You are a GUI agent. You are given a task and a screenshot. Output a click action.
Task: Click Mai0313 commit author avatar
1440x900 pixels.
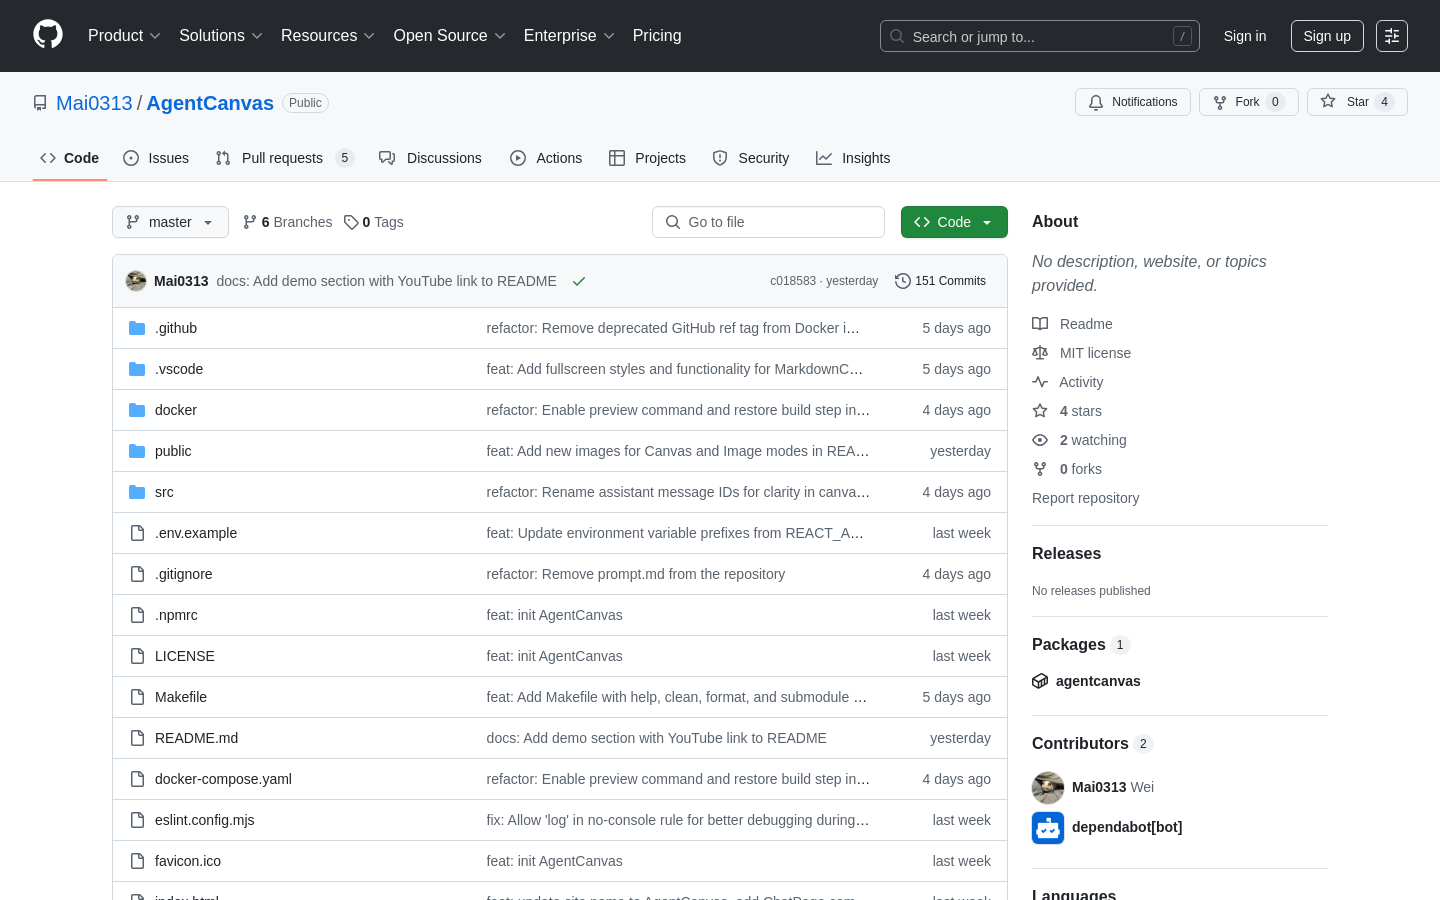136,281
